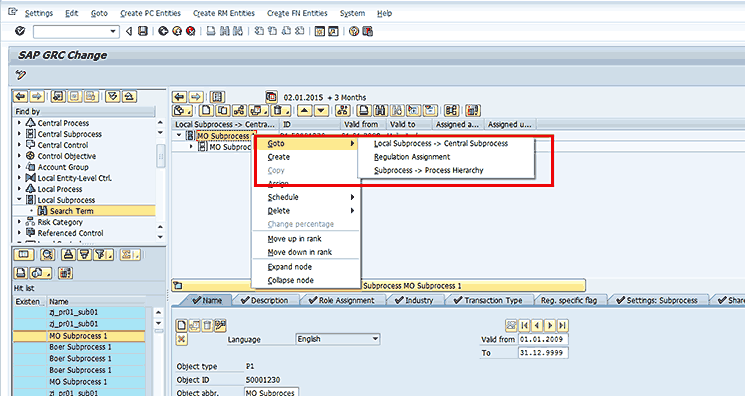745x396 pixels.
Task: Click the Valid from date field 01.01.2009
Action: (543, 339)
